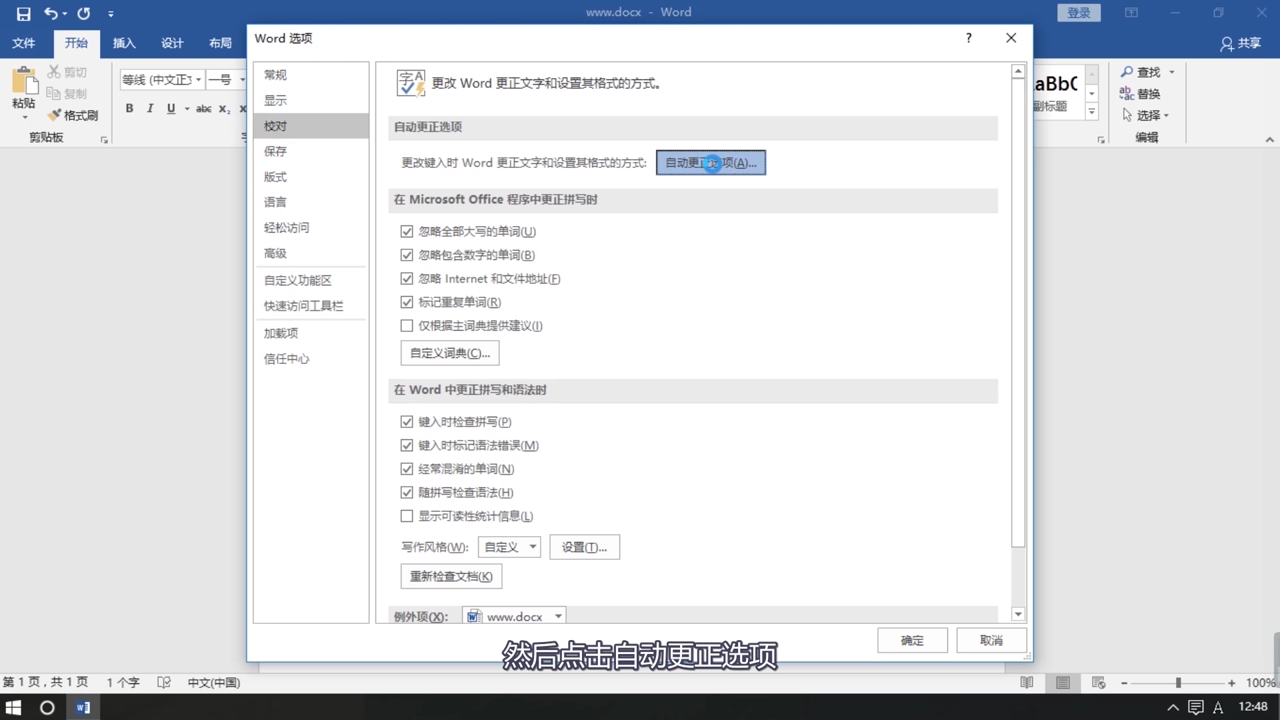Toggle 忽略包含数字的单词 checkbox

(x=407, y=255)
